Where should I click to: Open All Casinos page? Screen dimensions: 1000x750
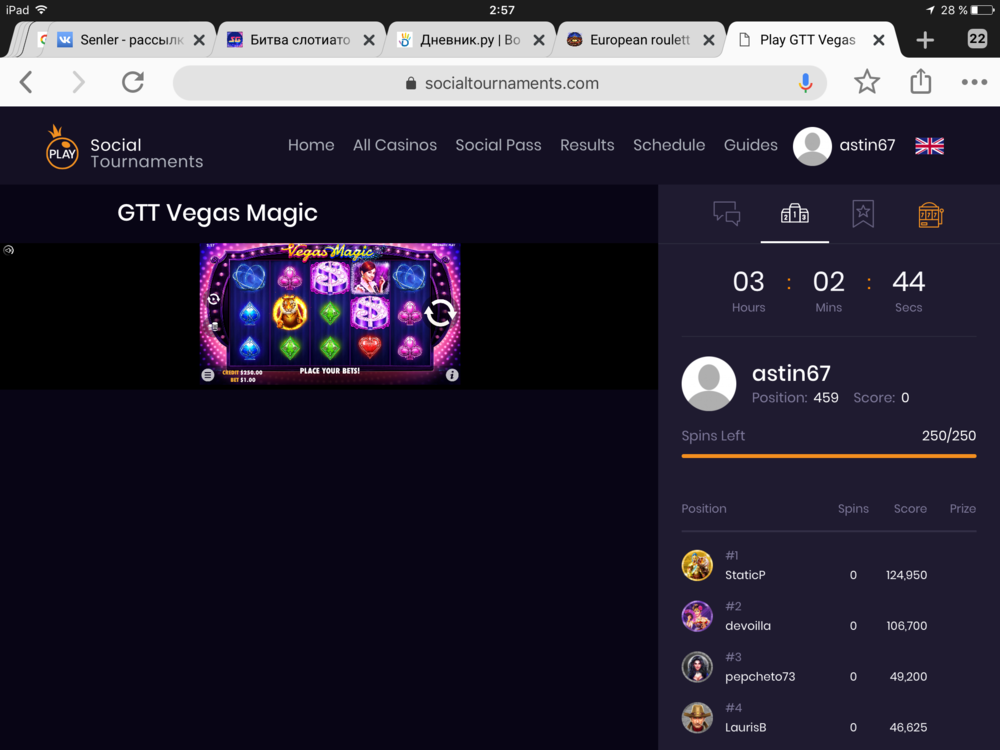pos(395,145)
